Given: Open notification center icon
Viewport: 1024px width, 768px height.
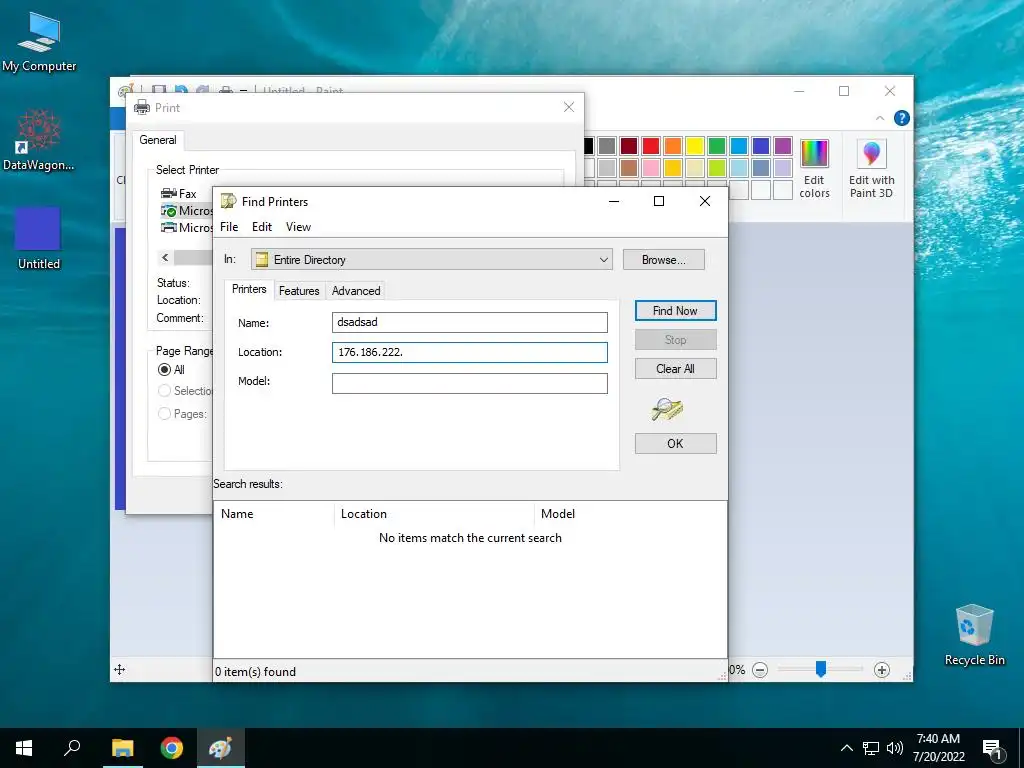Looking at the screenshot, I should coord(993,750).
